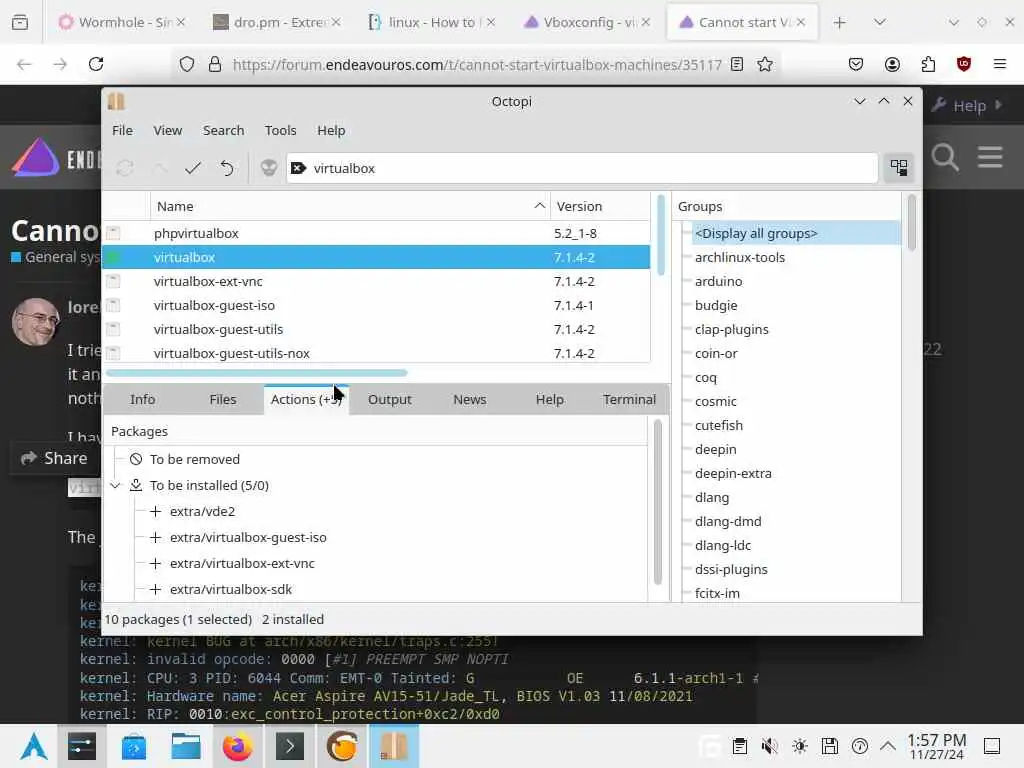Viewport: 1024px width, 768px height.
Task: Click the undo/cancel changes arrow in Octopi toolbar
Action: point(227,168)
